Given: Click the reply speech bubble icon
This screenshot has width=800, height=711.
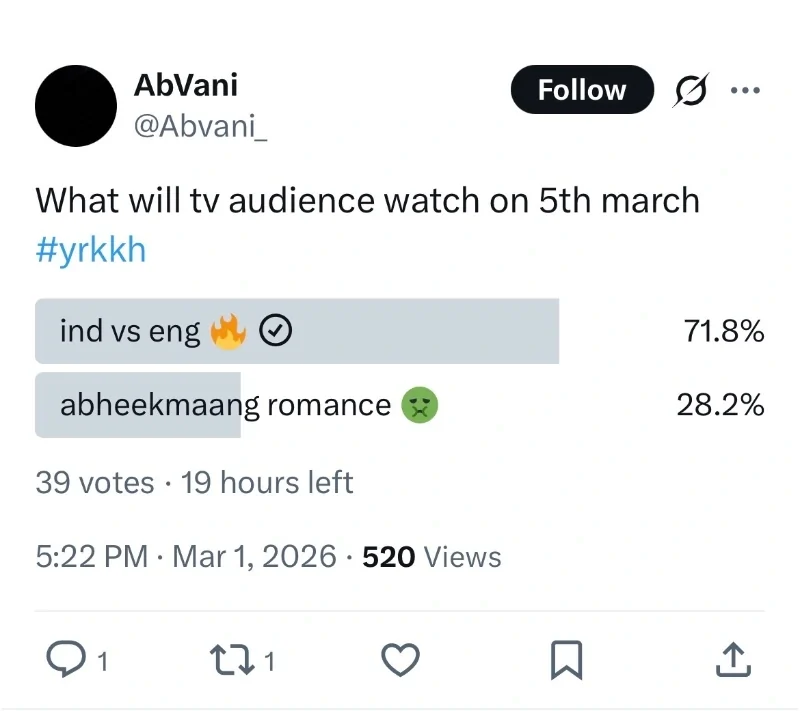Looking at the screenshot, I should pyautogui.click(x=66, y=658).
